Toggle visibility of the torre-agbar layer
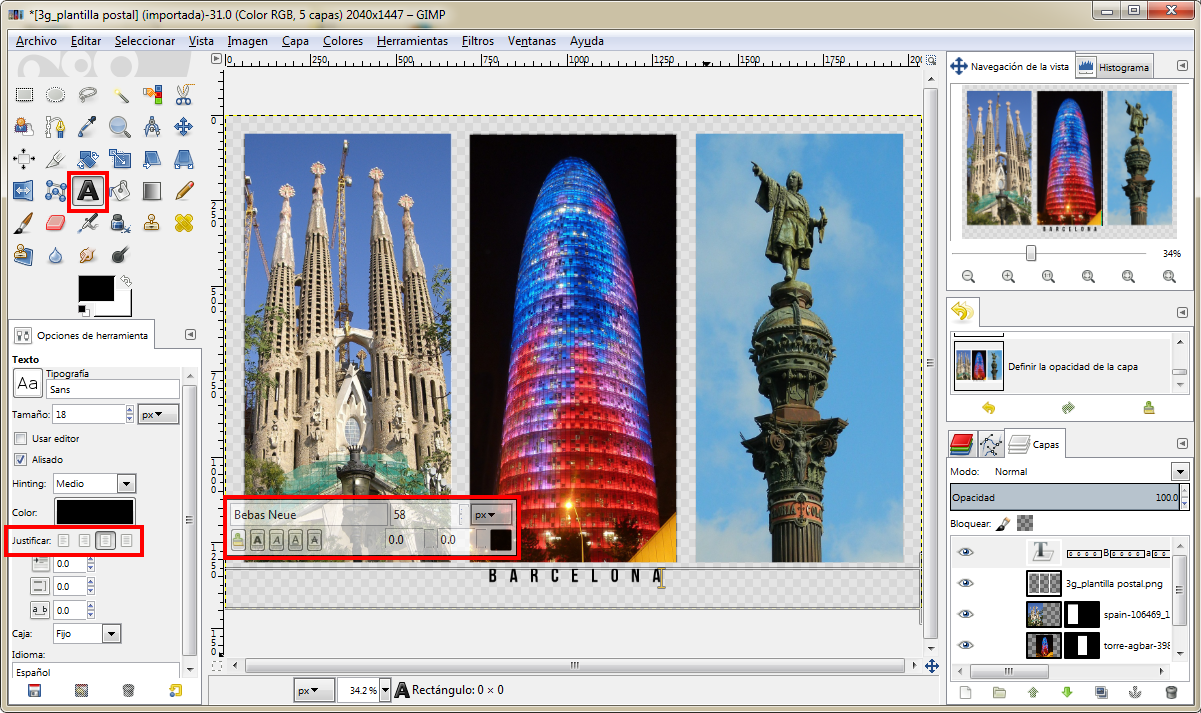Viewport: 1201px width, 713px height. point(965,645)
